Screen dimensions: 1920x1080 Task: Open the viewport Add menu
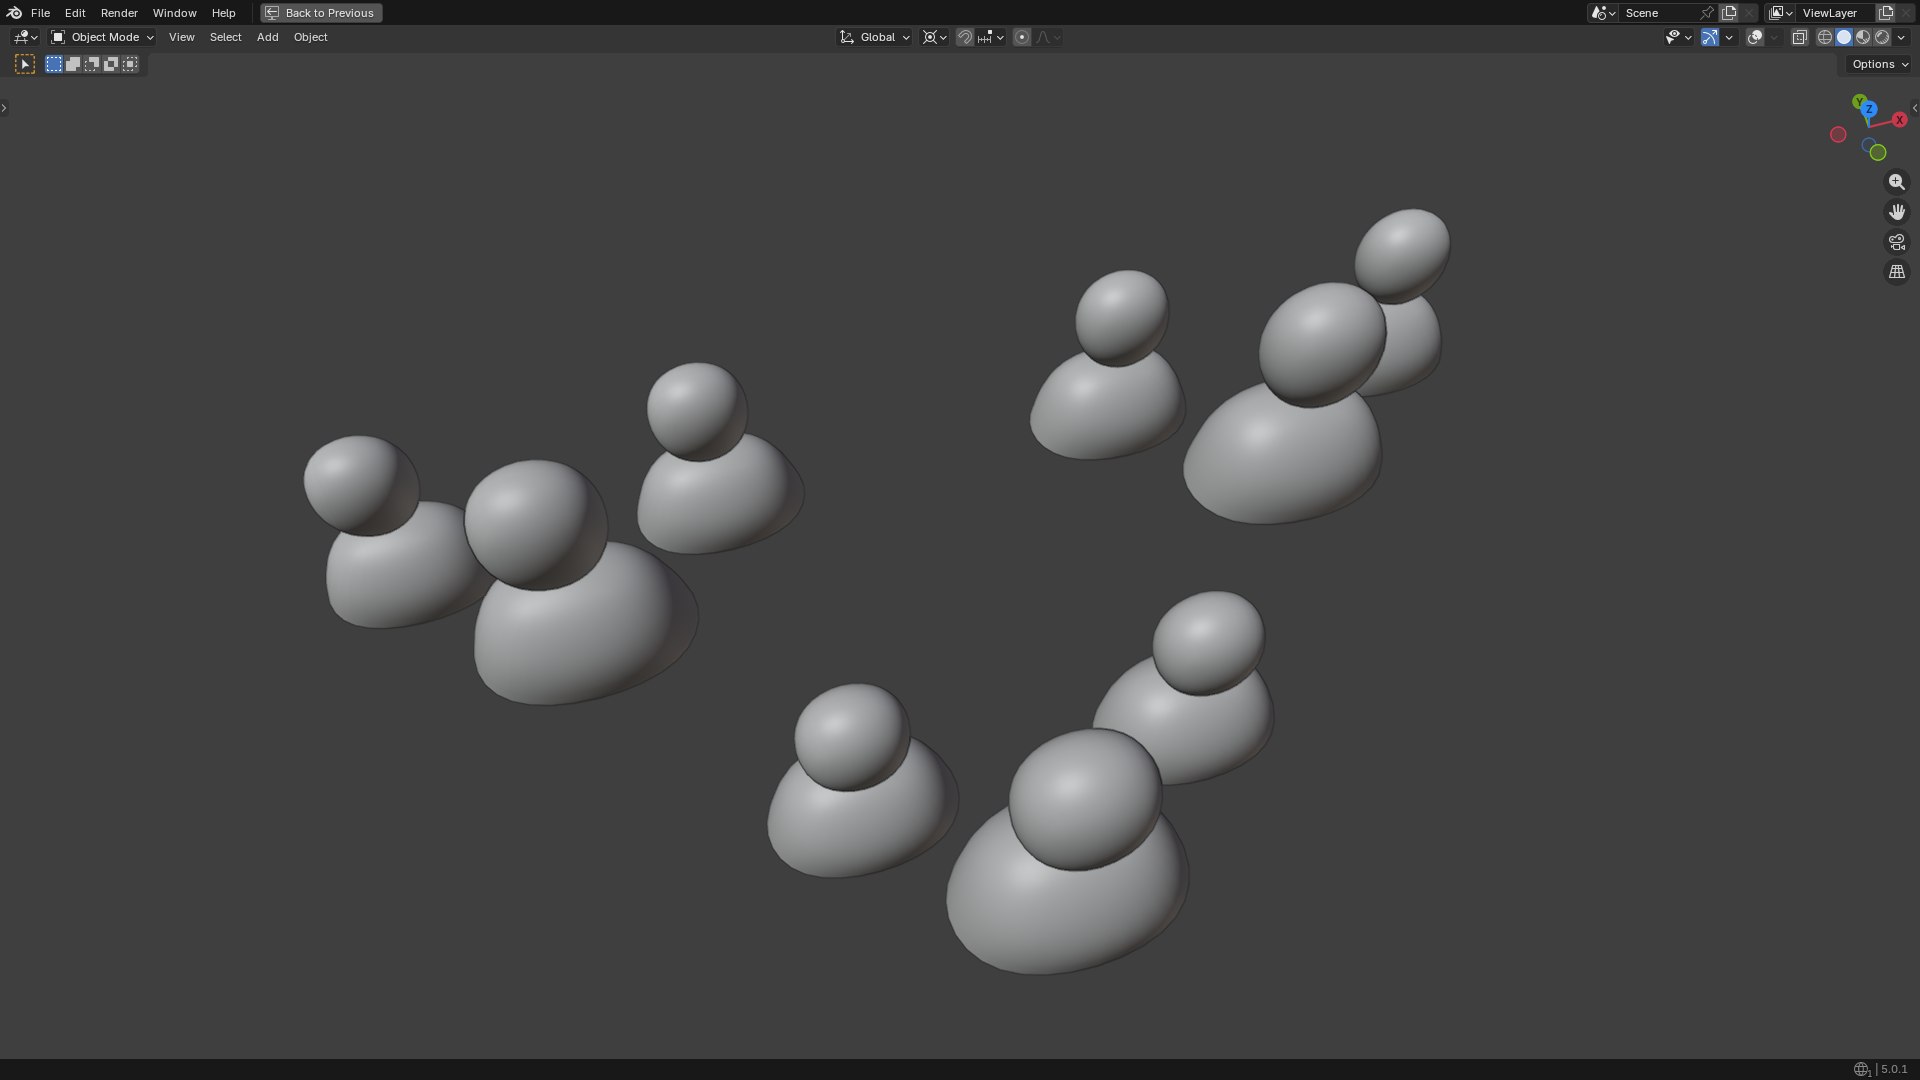pos(267,37)
